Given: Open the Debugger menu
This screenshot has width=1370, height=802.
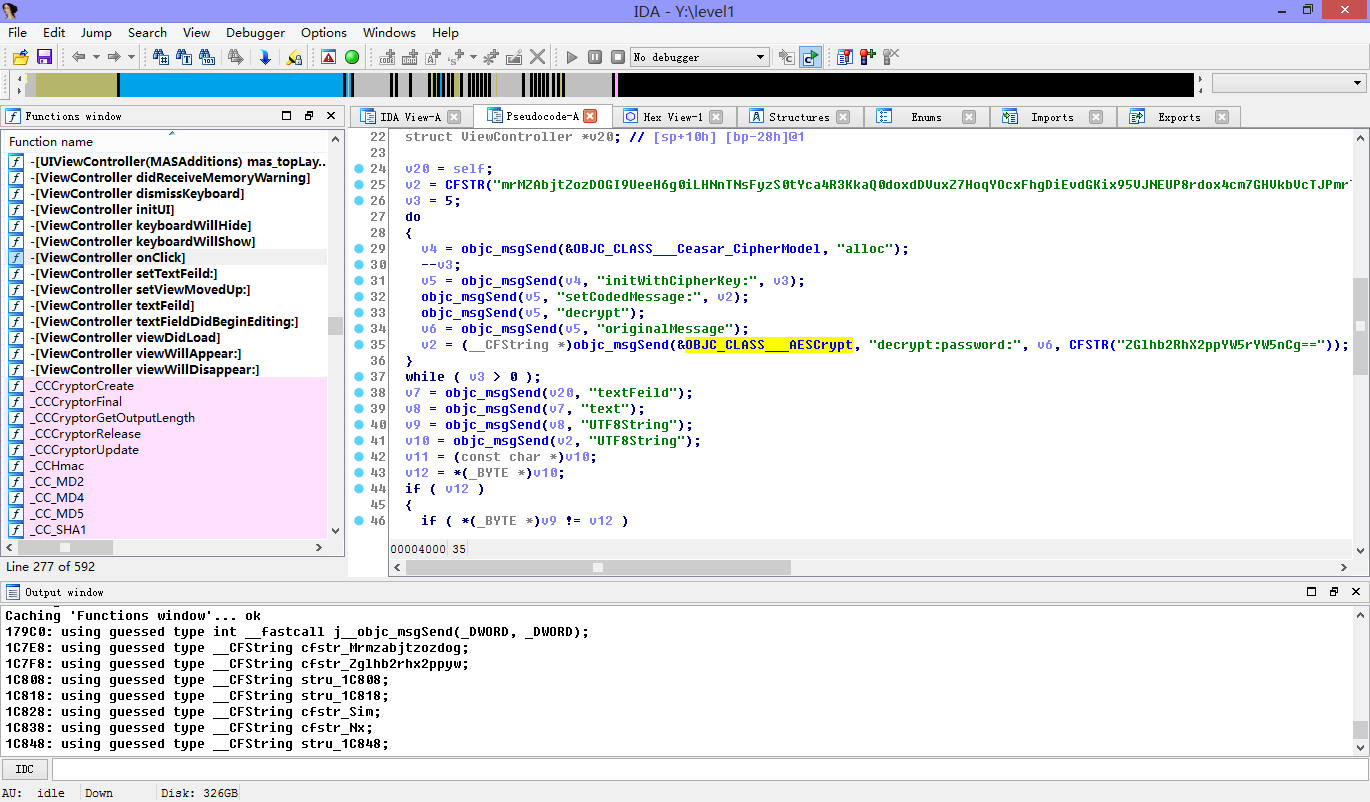Looking at the screenshot, I should point(255,32).
